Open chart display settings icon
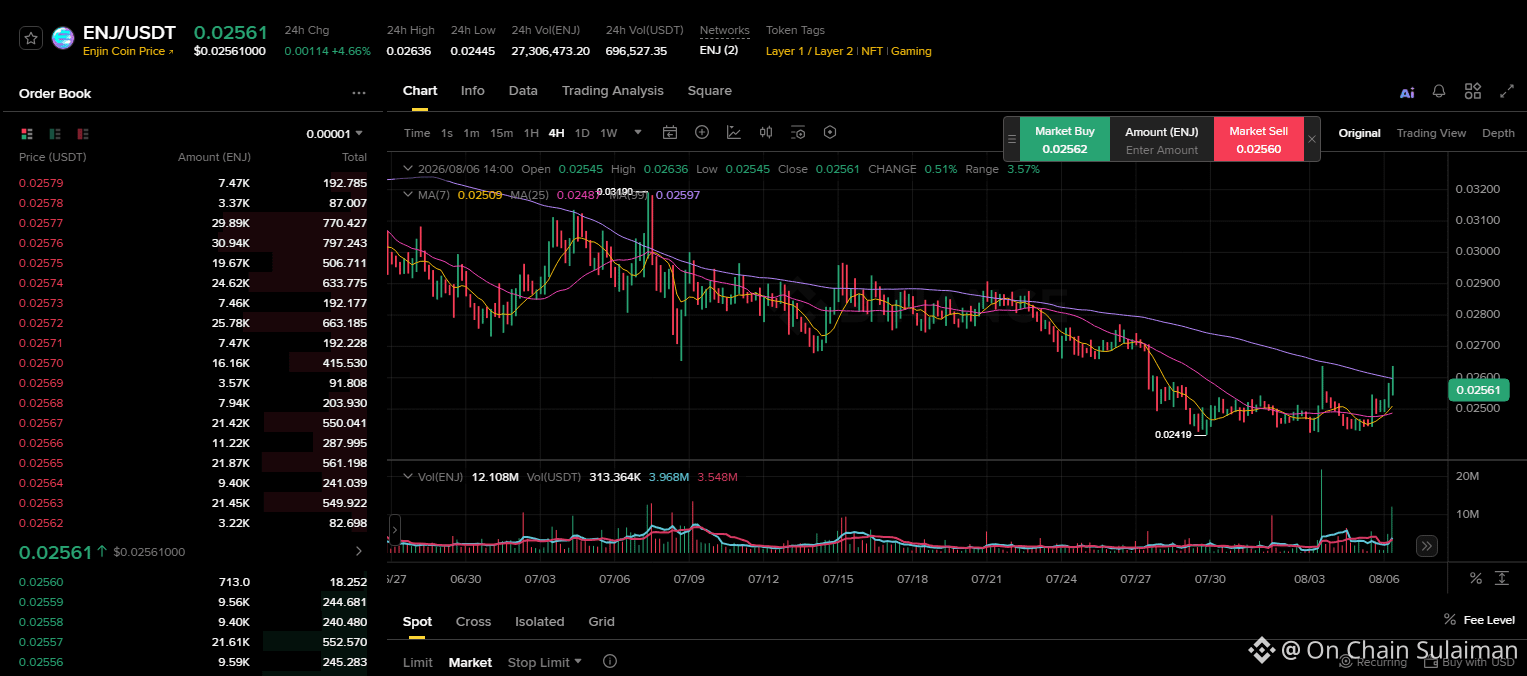The image size is (1527, 676). [x=798, y=132]
